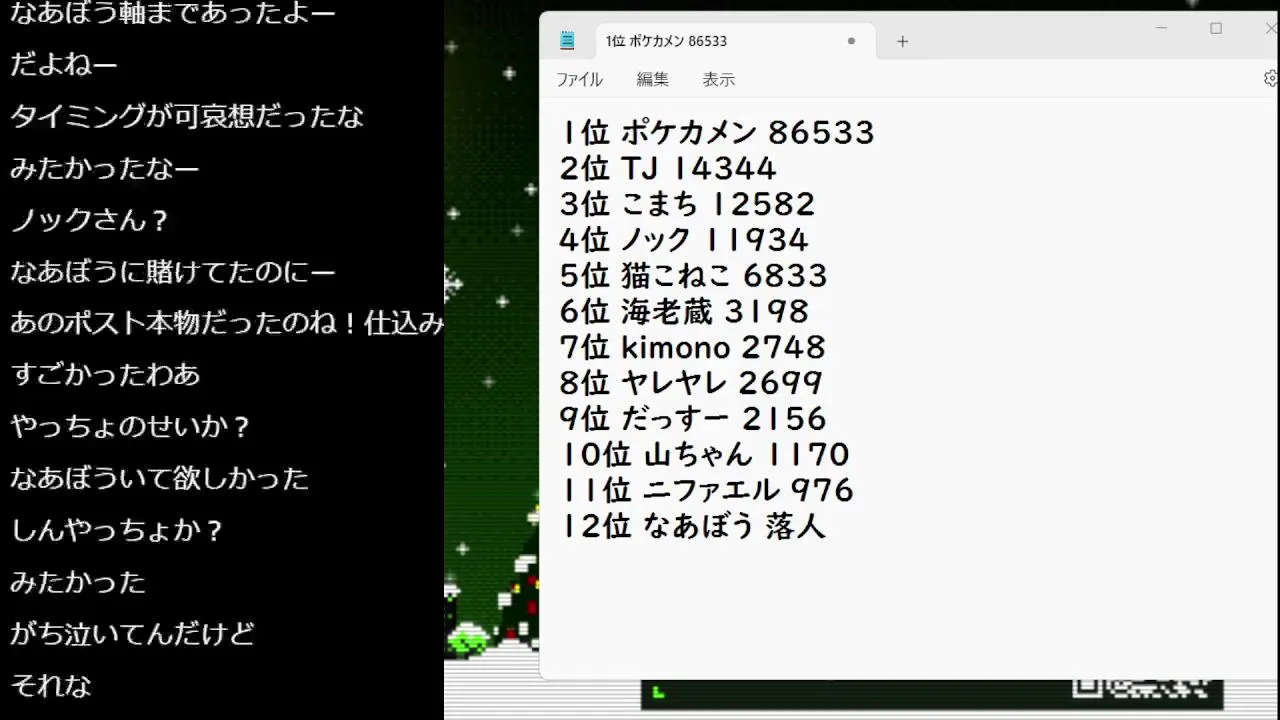Click the comment 'みたかったなー'
1280x720 pixels.
104,168
